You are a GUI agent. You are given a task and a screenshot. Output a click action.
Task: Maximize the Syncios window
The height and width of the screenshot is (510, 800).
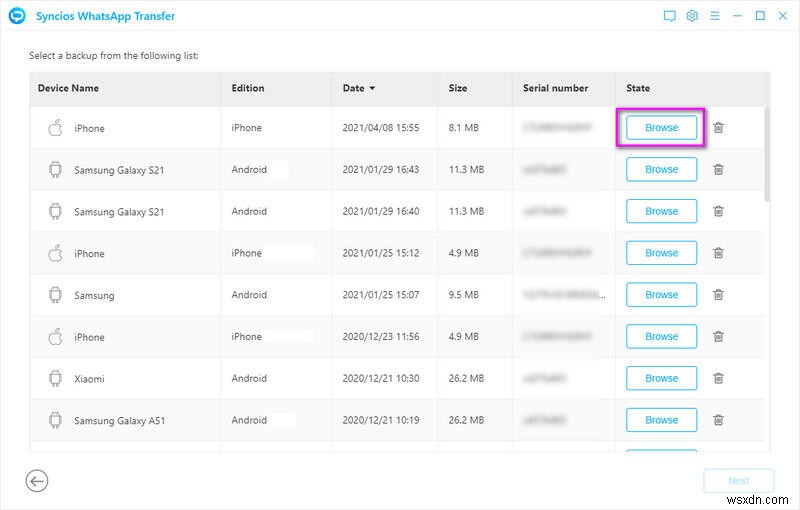pos(760,16)
